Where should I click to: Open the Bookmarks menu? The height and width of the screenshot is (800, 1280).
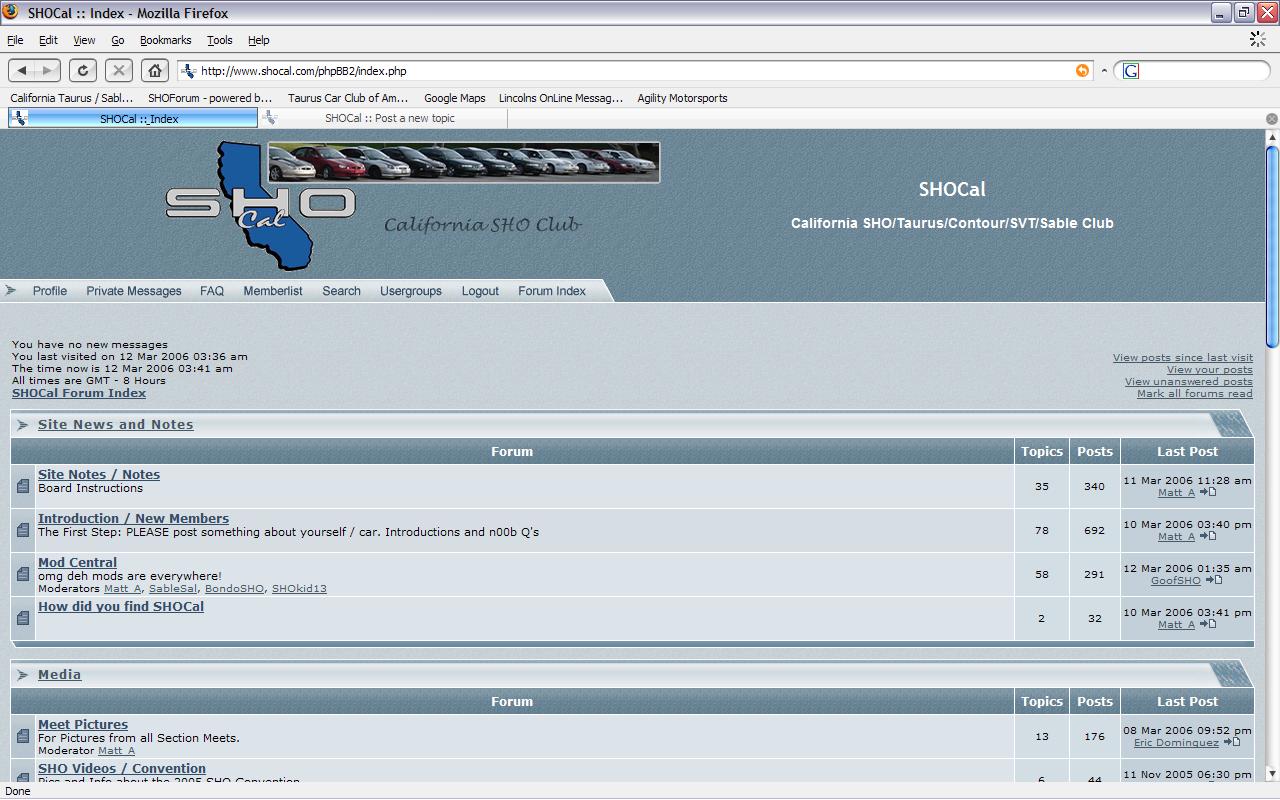pos(165,40)
